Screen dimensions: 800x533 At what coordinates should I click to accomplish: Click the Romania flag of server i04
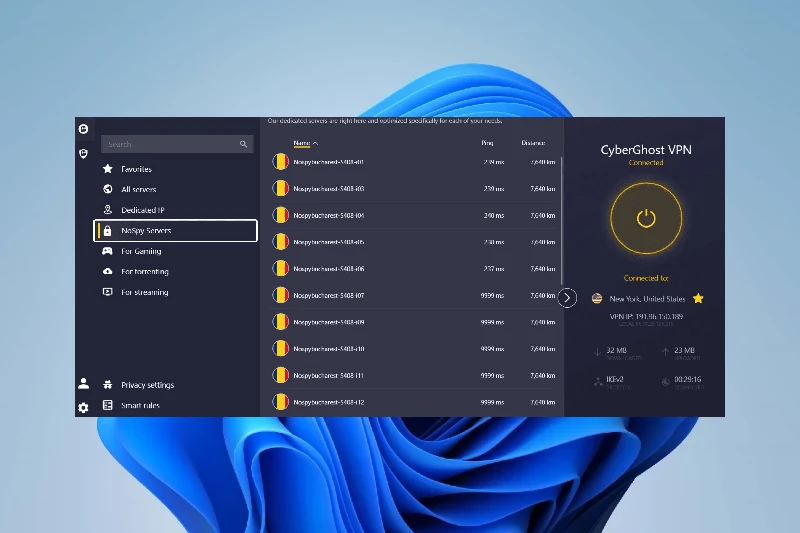(281, 215)
